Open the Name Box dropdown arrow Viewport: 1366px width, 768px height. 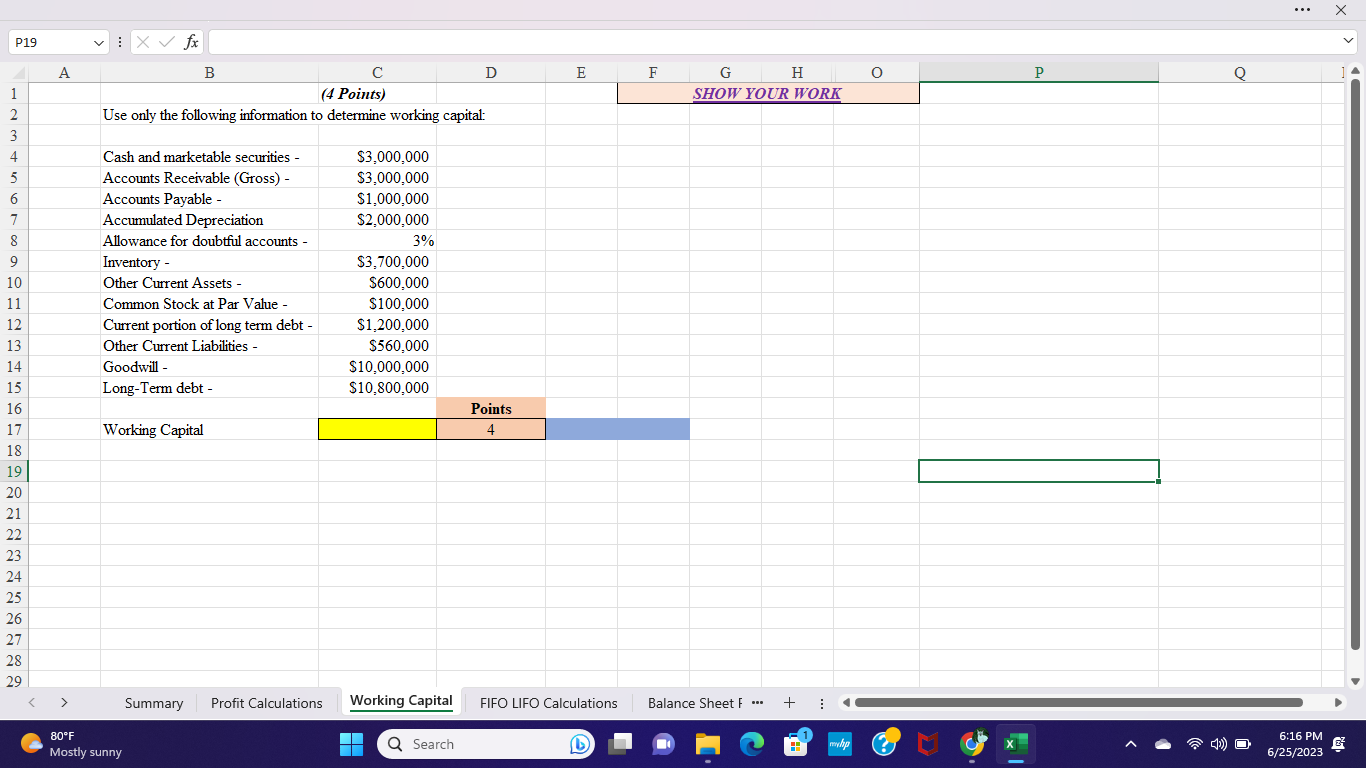97,42
